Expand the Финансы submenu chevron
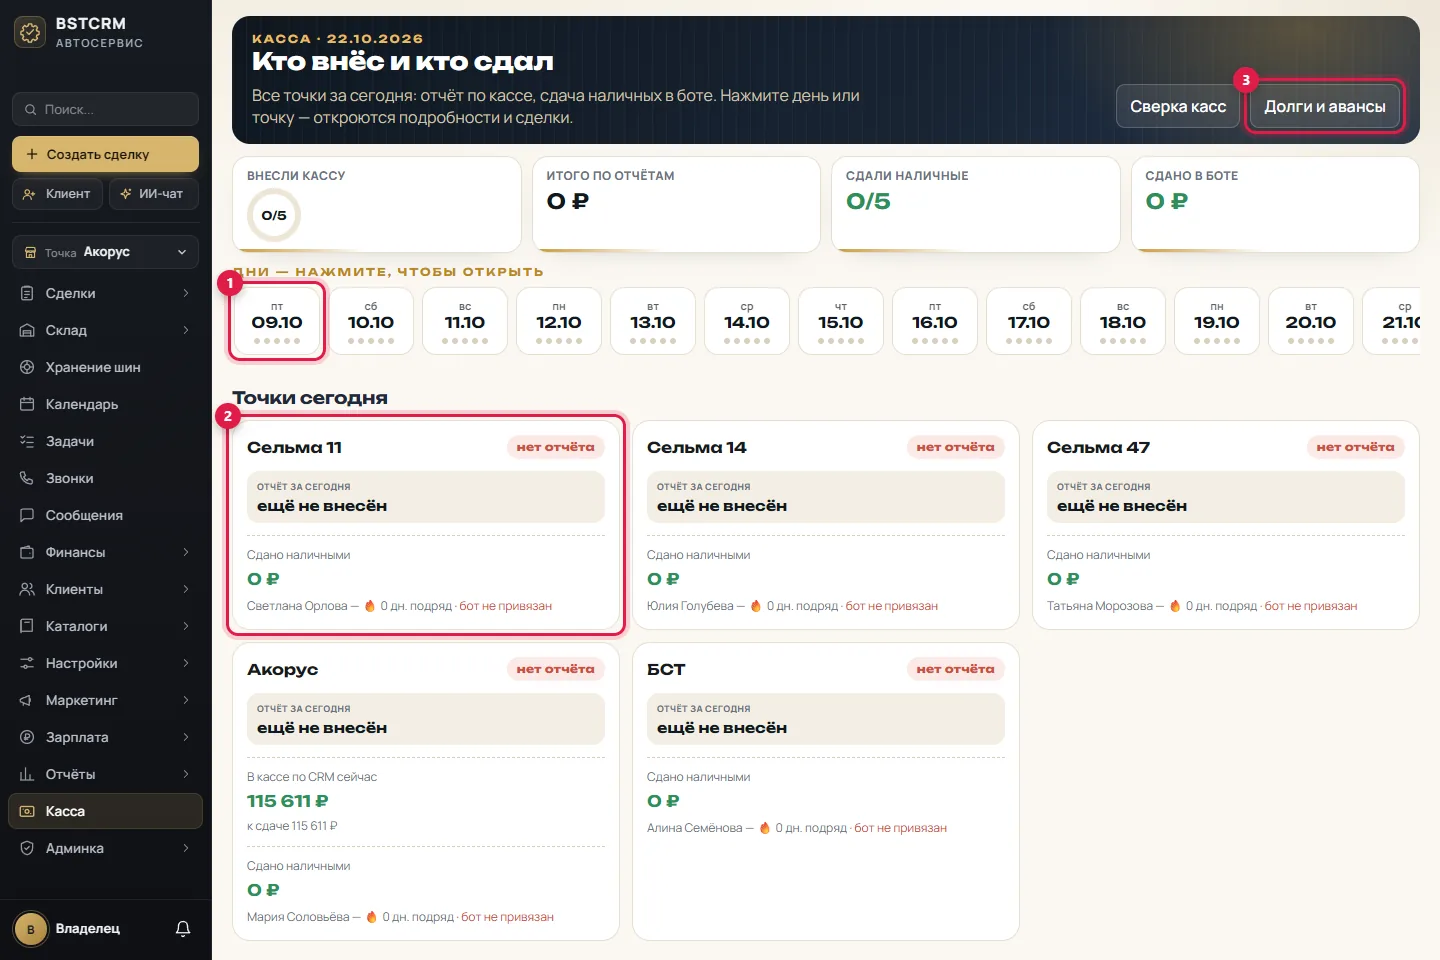 point(186,552)
